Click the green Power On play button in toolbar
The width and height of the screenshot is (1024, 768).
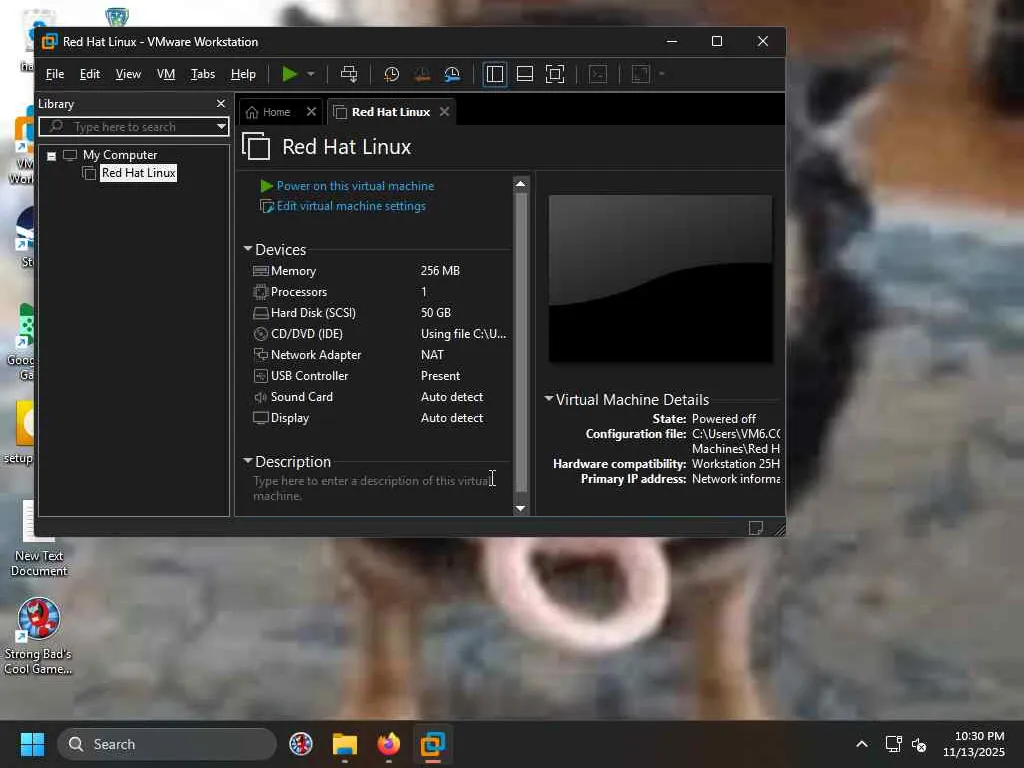tap(289, 74)
